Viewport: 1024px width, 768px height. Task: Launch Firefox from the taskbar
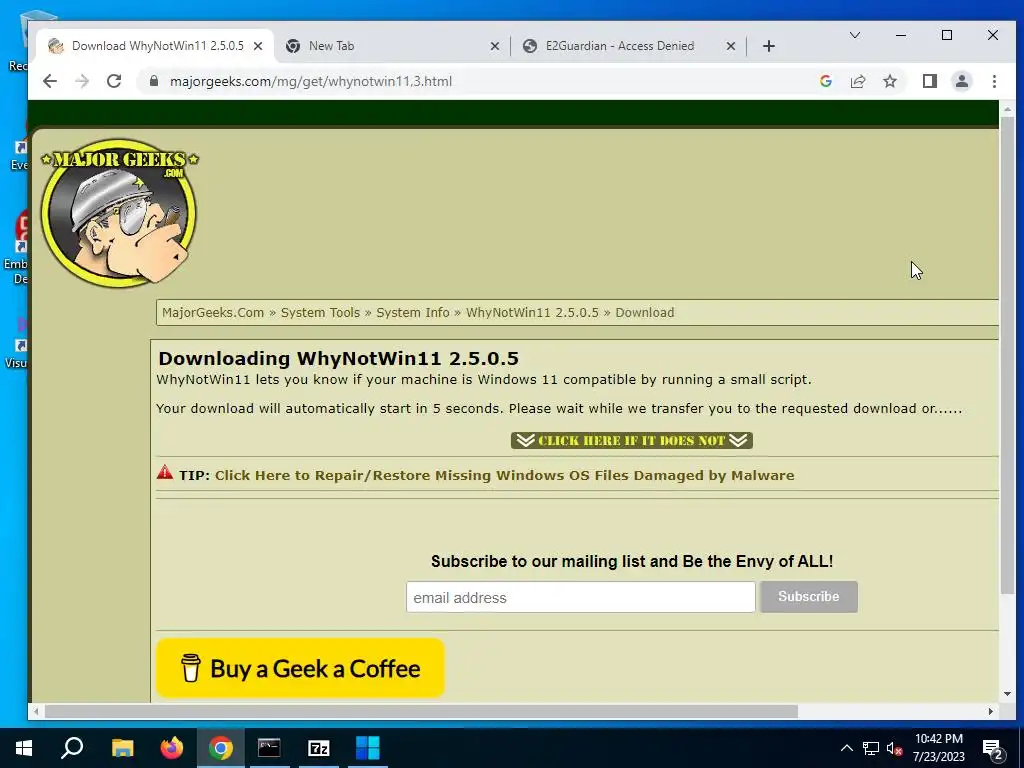coord(172,748)
